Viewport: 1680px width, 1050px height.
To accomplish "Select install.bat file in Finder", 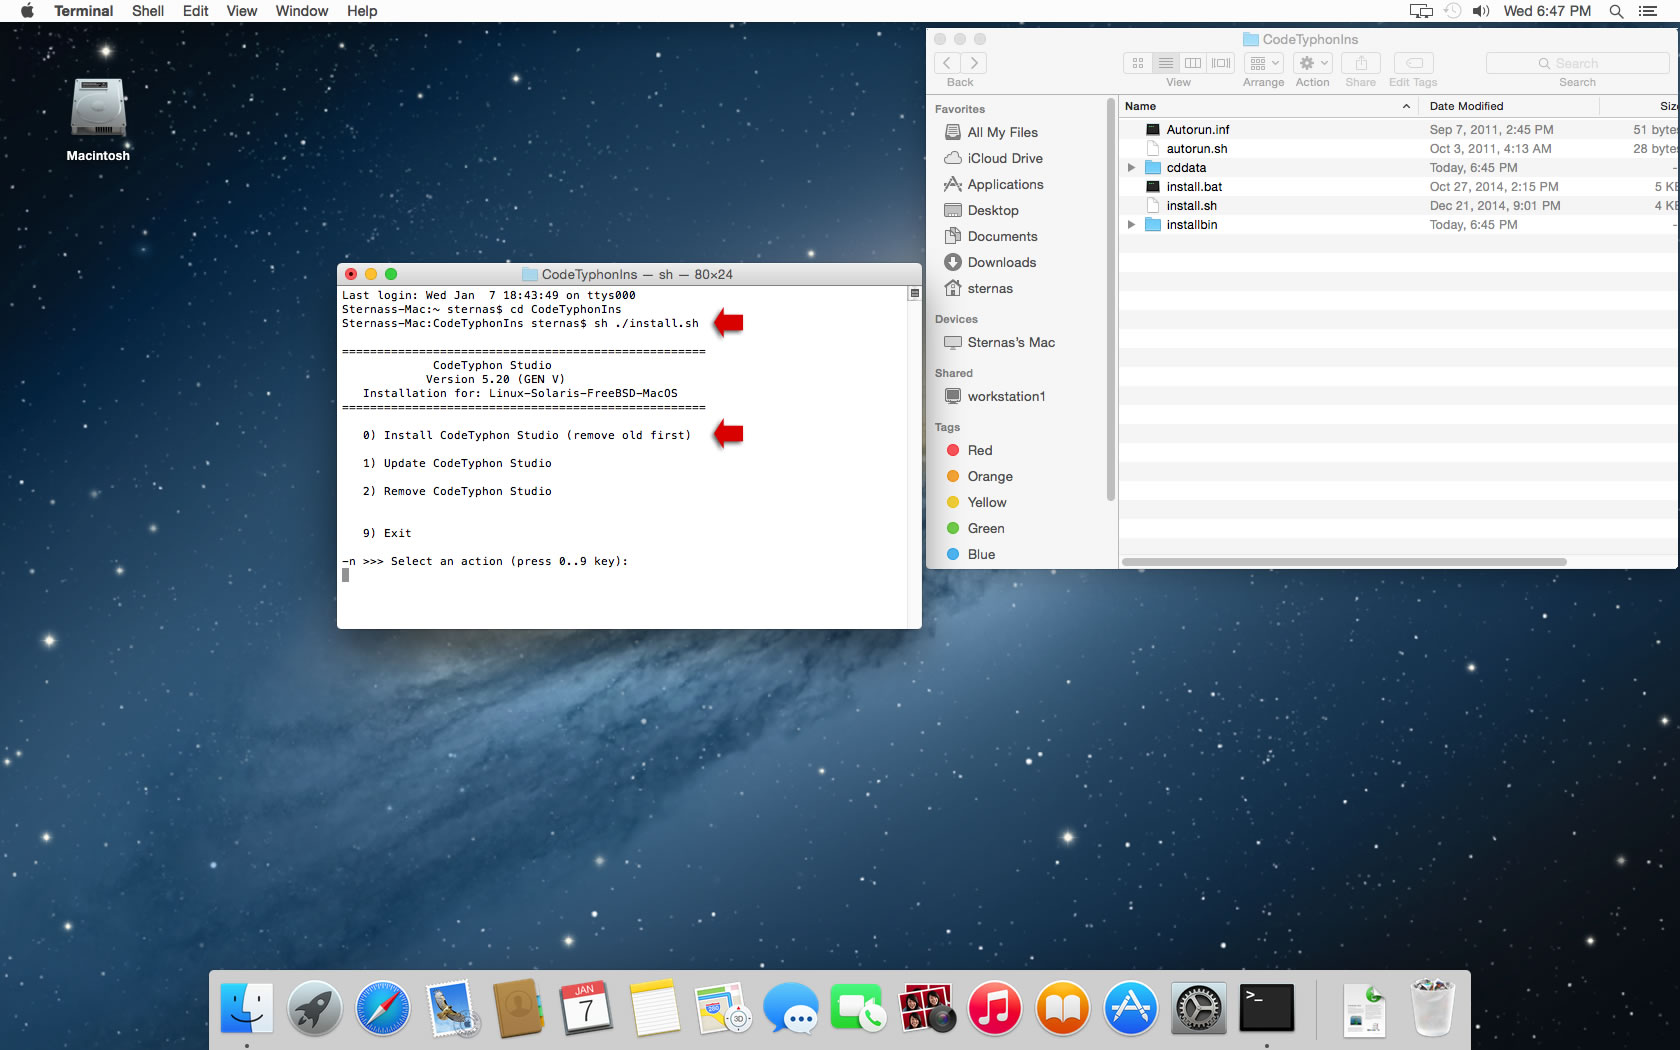I will [1194, 187].
